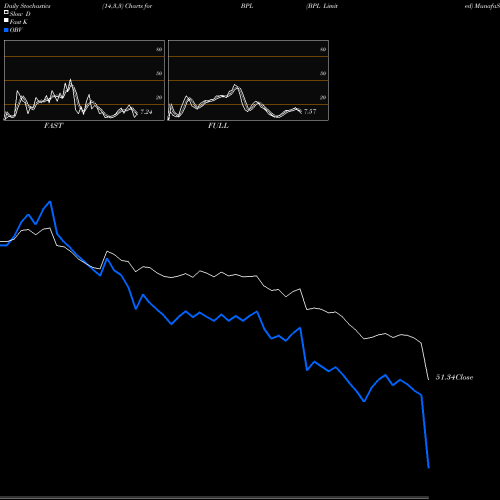
Task: Click the 50 level label in FAST chart
Action: point(159,73)
